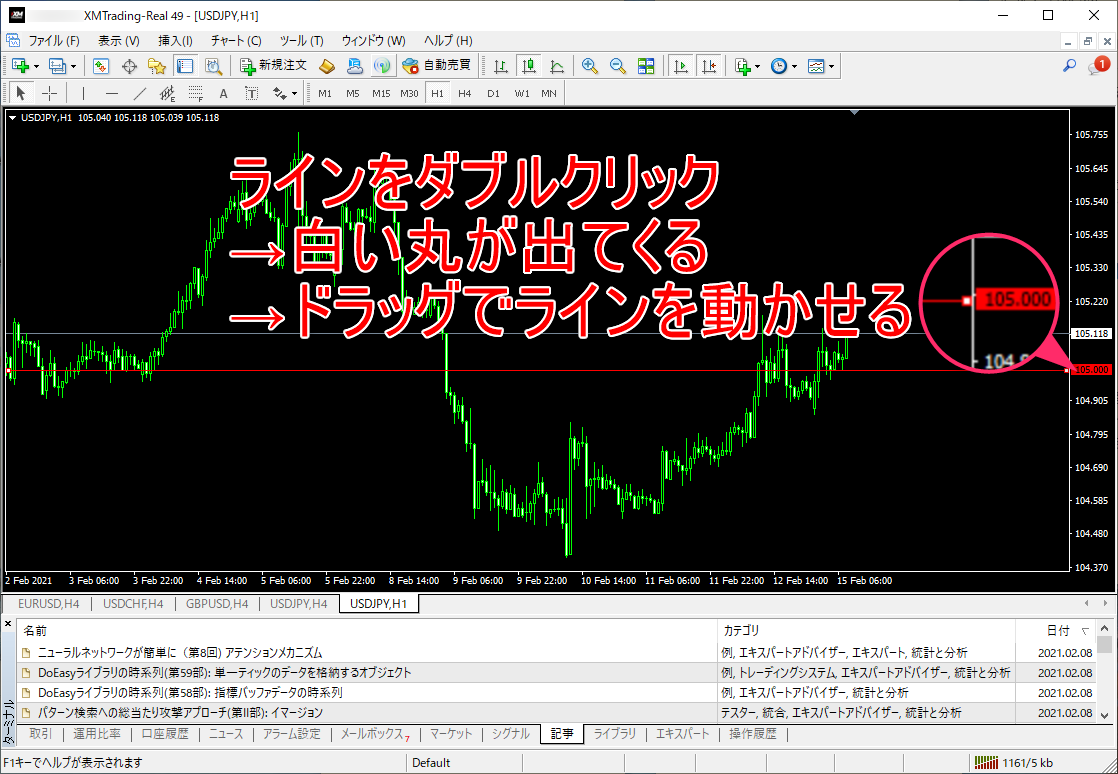Image resolution: width=1118 pixels, height=774 pixels.
Task: Switch to the EURUSD,H4 chart tab
Action: click(x=48, y=604)
